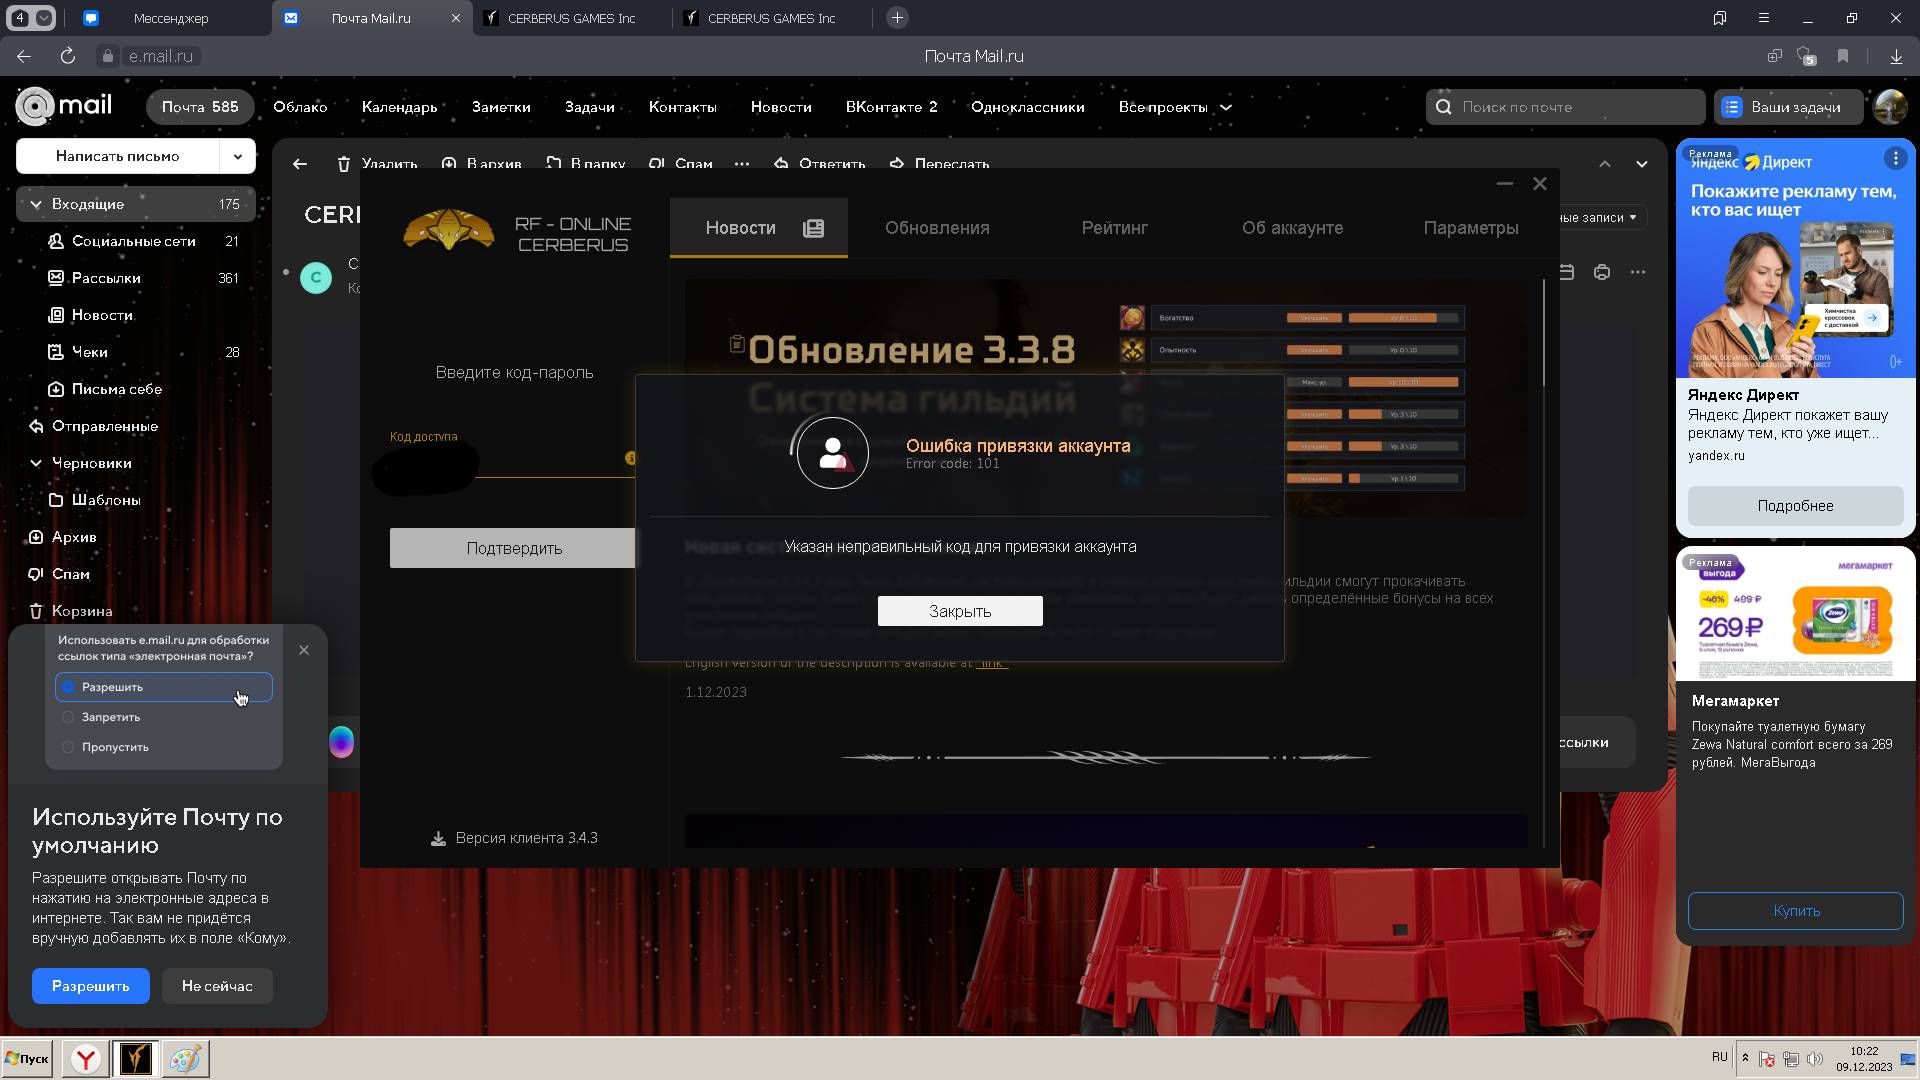Open the message options ellipsis near print
Image resolution: width=1920 pixels, height=1080 pixels.
tap(1637, 272)
